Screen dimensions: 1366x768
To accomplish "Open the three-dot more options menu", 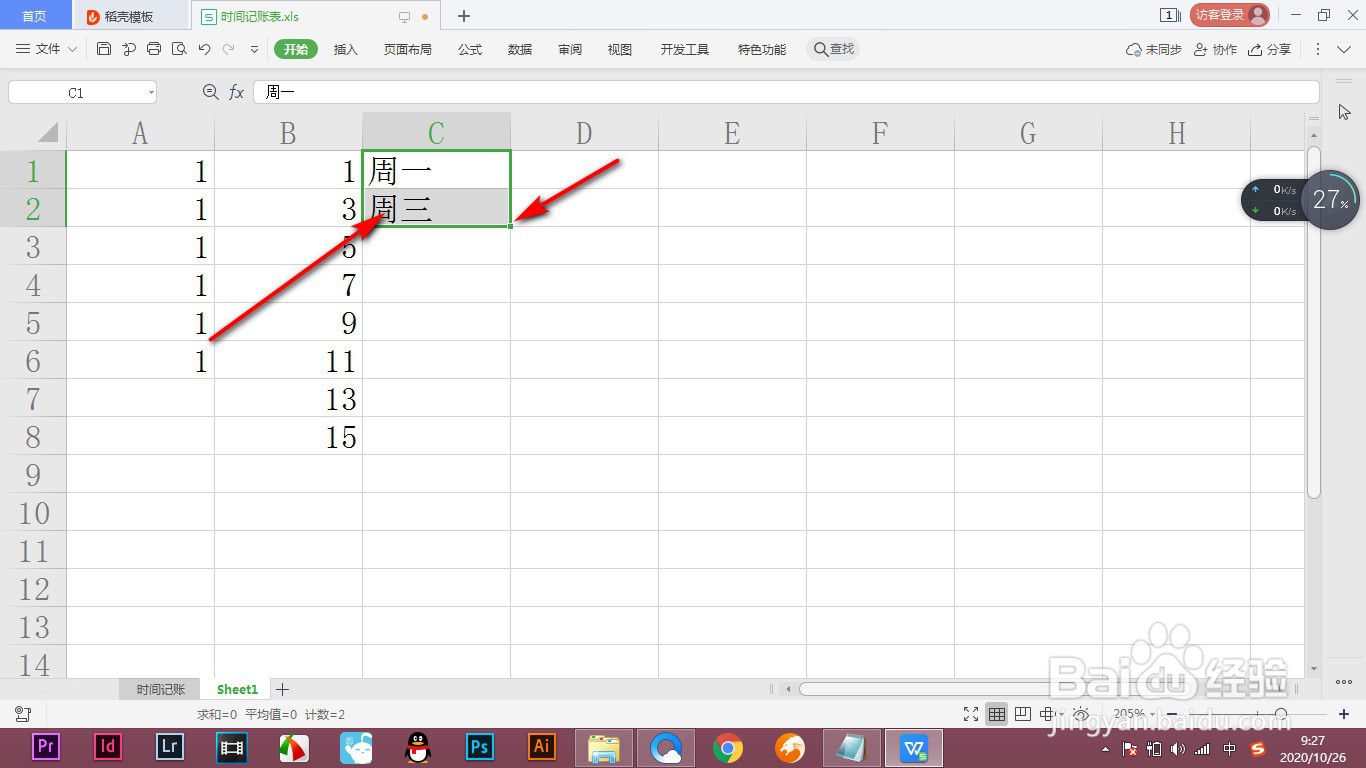I will click(x=1317, y=49).
